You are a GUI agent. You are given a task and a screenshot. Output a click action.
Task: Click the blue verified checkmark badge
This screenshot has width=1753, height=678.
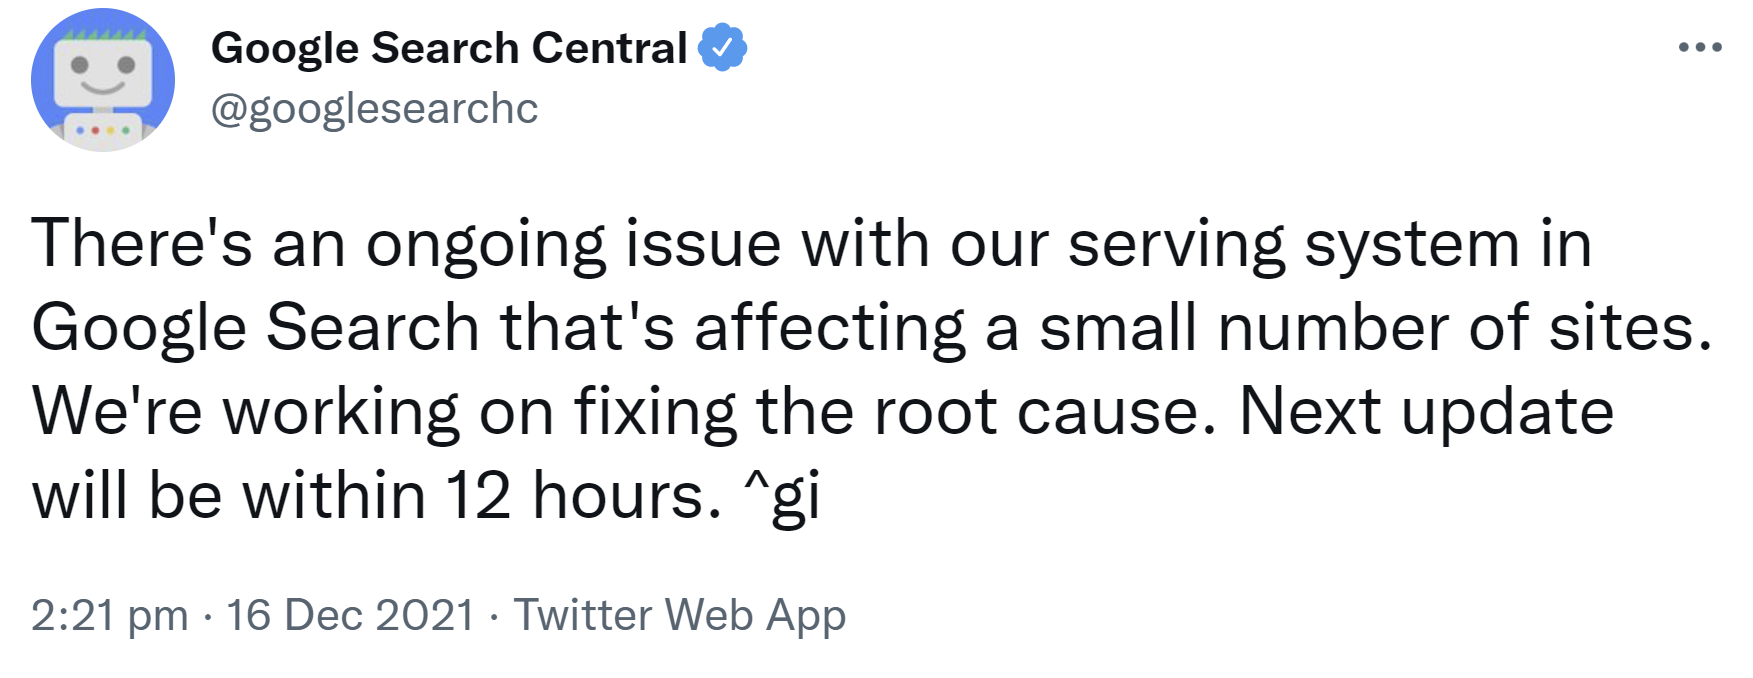722,48
